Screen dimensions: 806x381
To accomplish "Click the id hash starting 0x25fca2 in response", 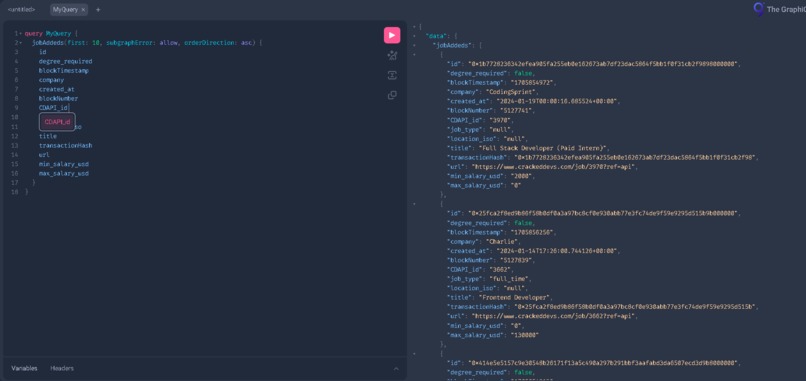I will click(x=602, y=213).
